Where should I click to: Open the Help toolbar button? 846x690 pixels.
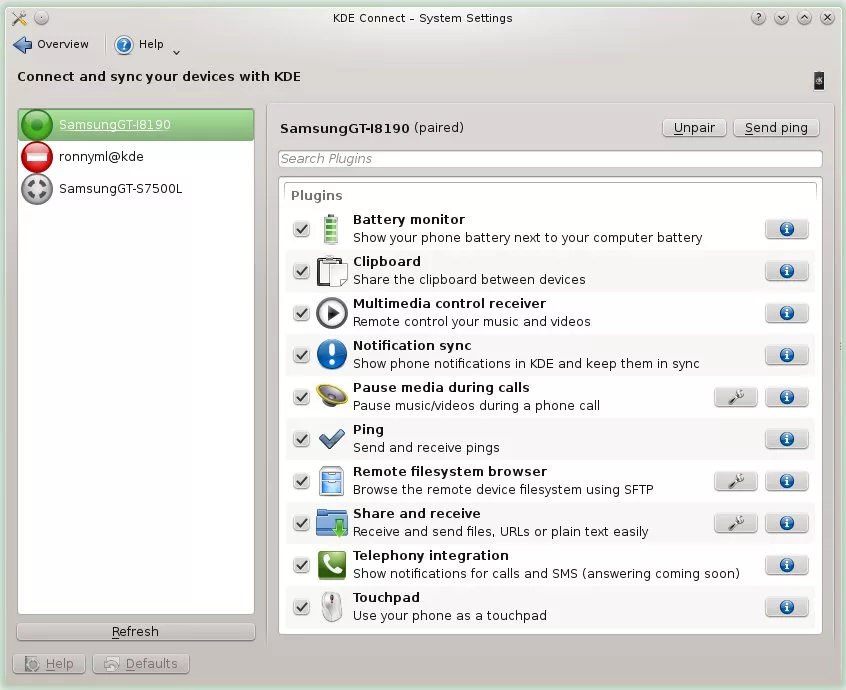point(139,44)
